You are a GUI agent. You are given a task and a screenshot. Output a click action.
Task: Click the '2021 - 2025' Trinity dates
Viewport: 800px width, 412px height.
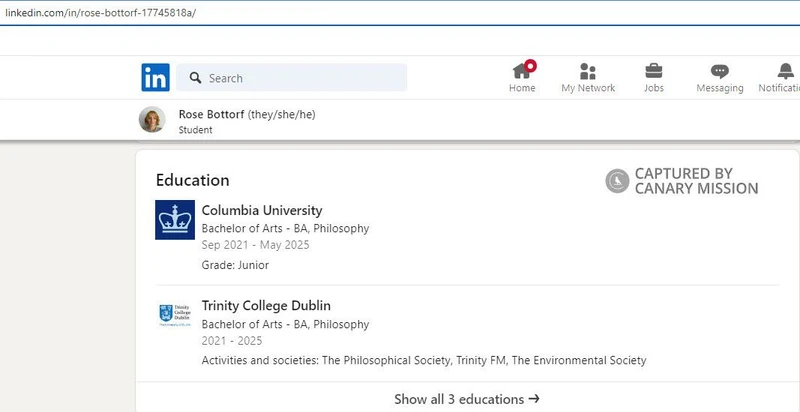point(232,341)
